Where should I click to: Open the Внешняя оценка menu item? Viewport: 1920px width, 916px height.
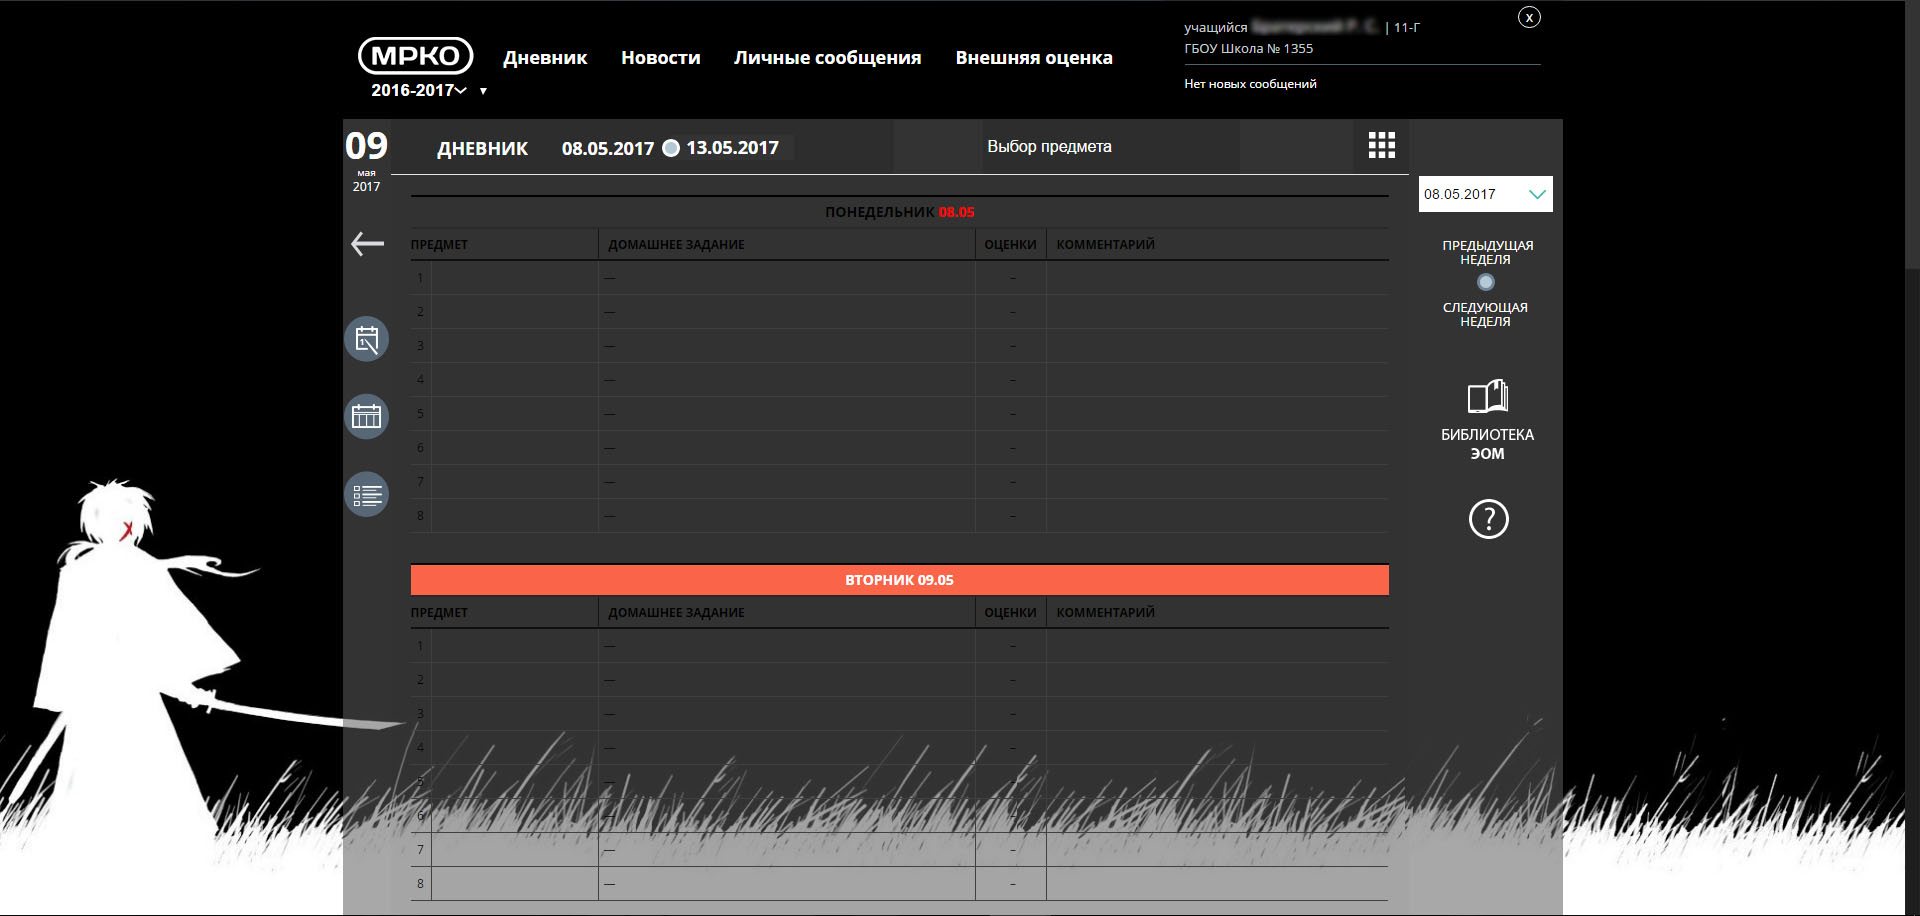[x=1033, y=58]
